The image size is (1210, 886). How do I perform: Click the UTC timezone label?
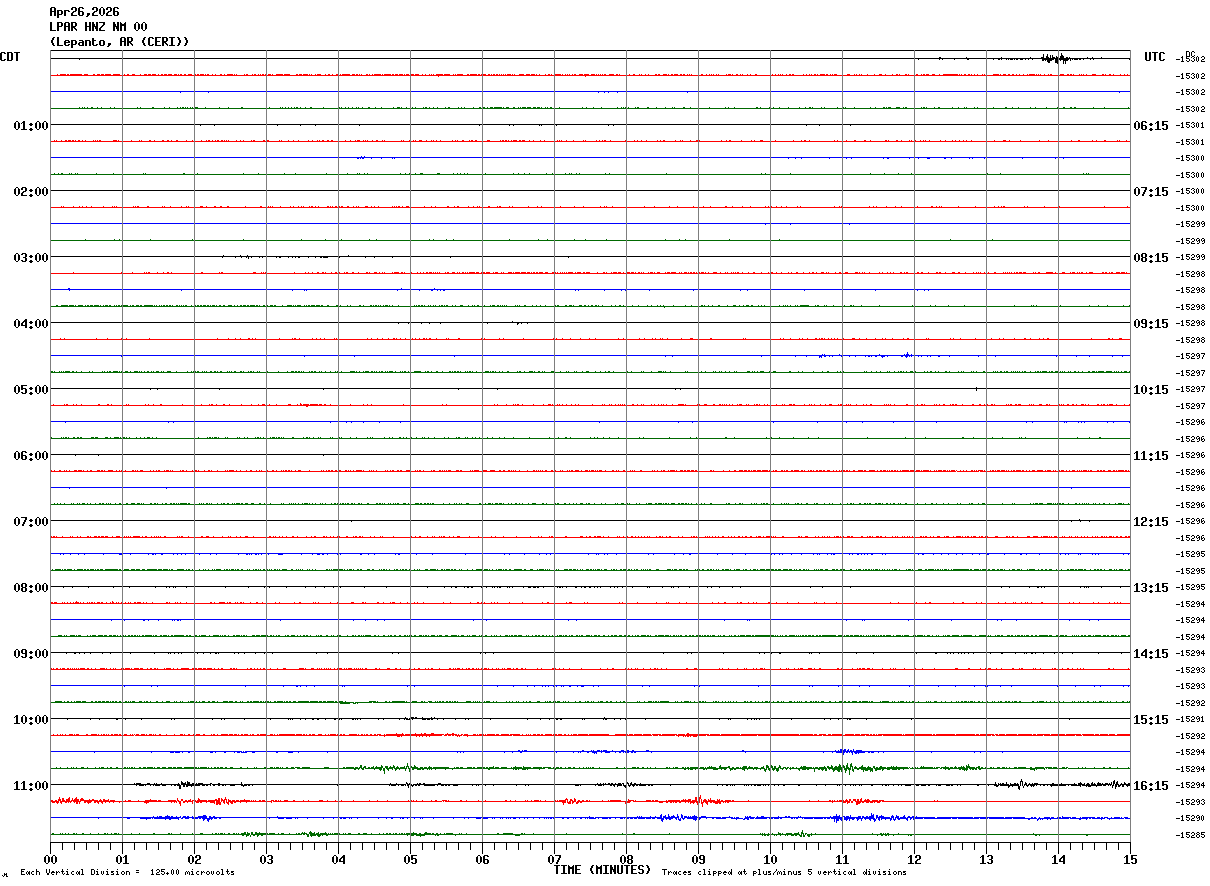tap(1154, 57)
